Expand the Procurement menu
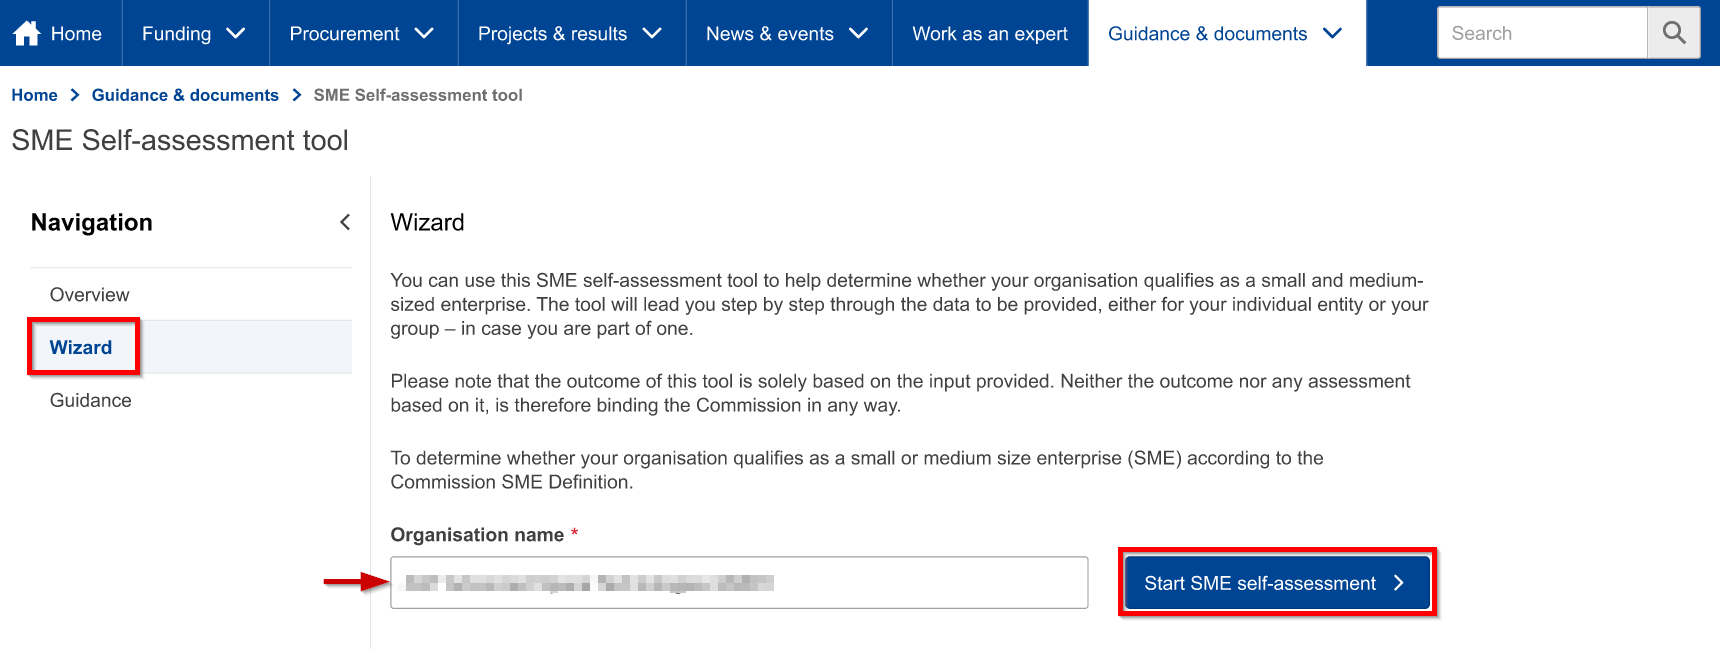 coord(363,33)
